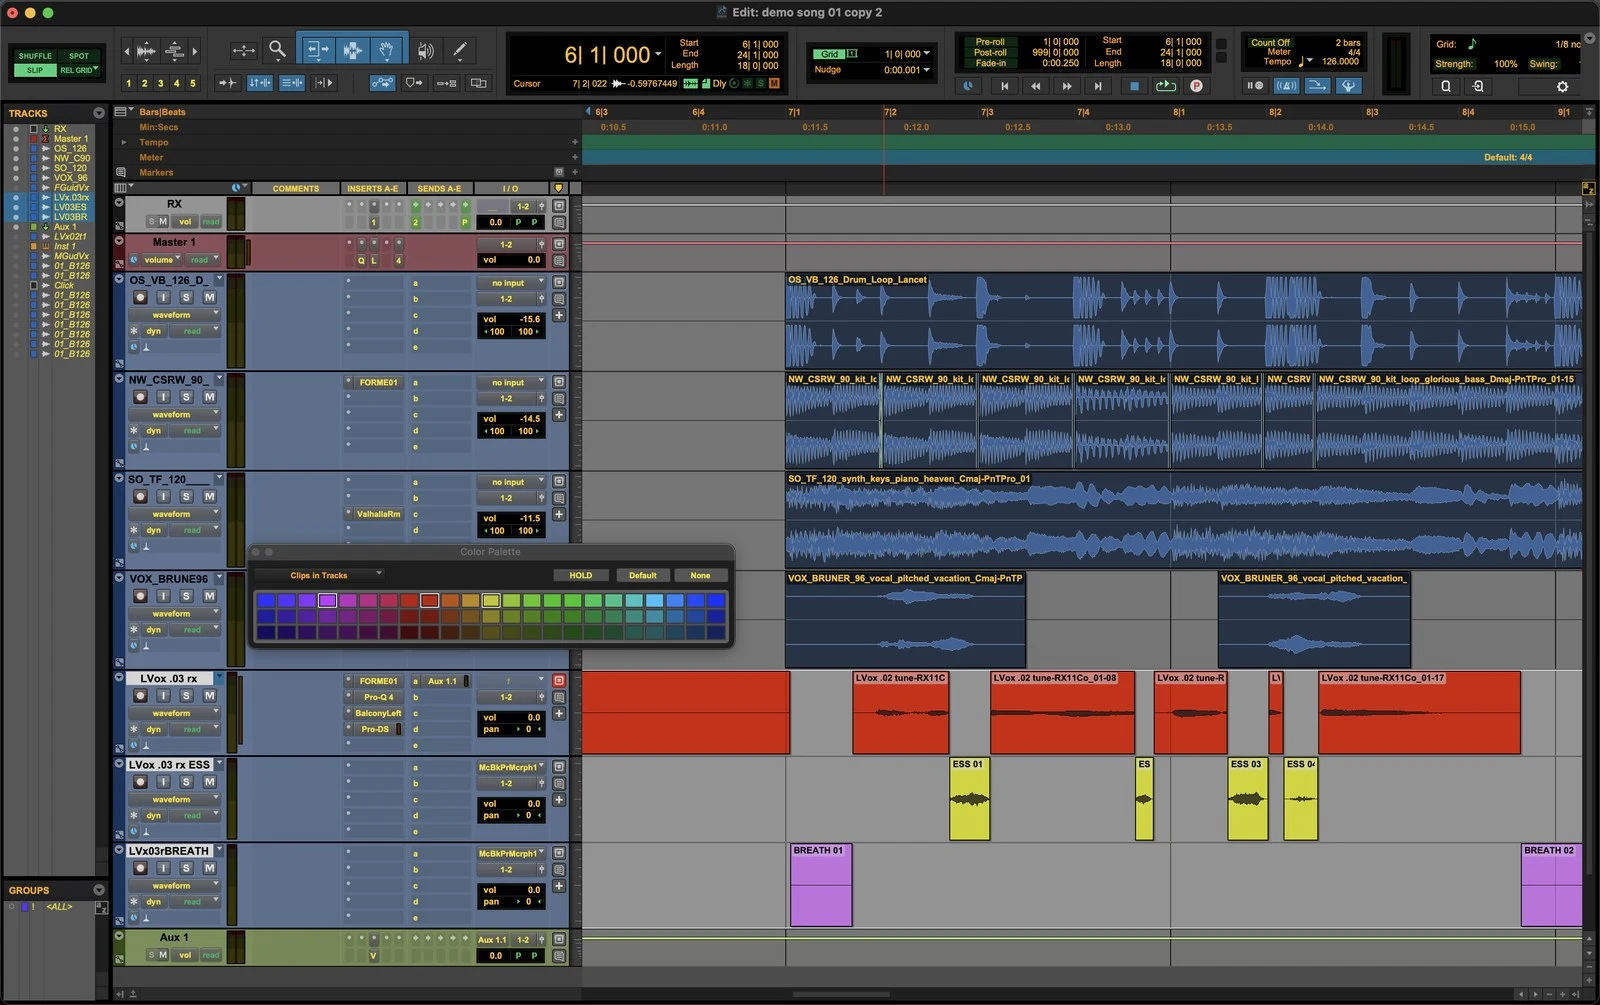
Task: Click the SENDS A-E column header
Action: 439,188
